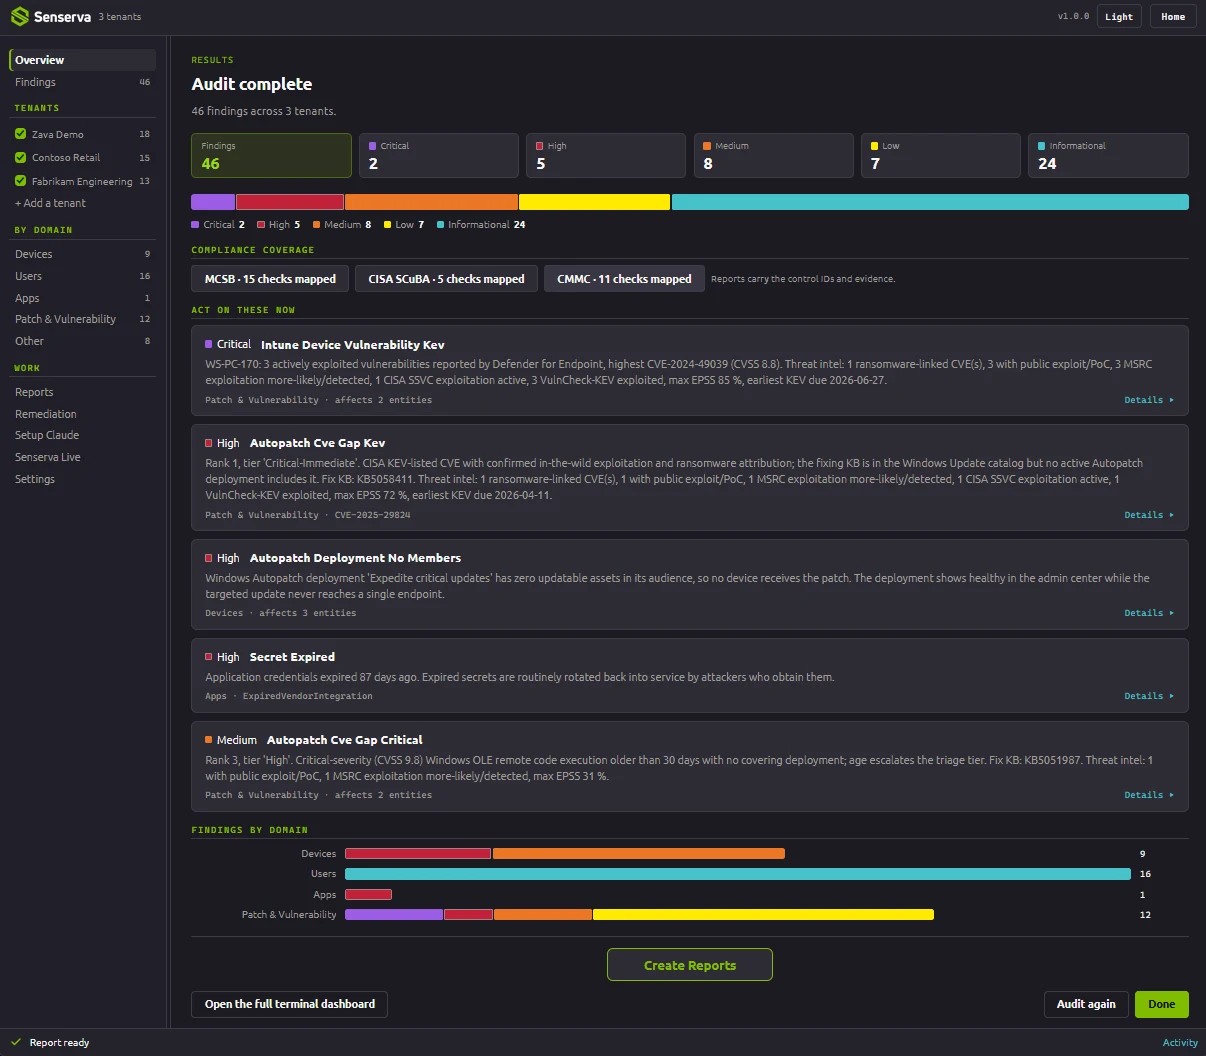Click the v1.0.0 version label
Viewport: 1206px width, 1056px height.
(1073, 17)
